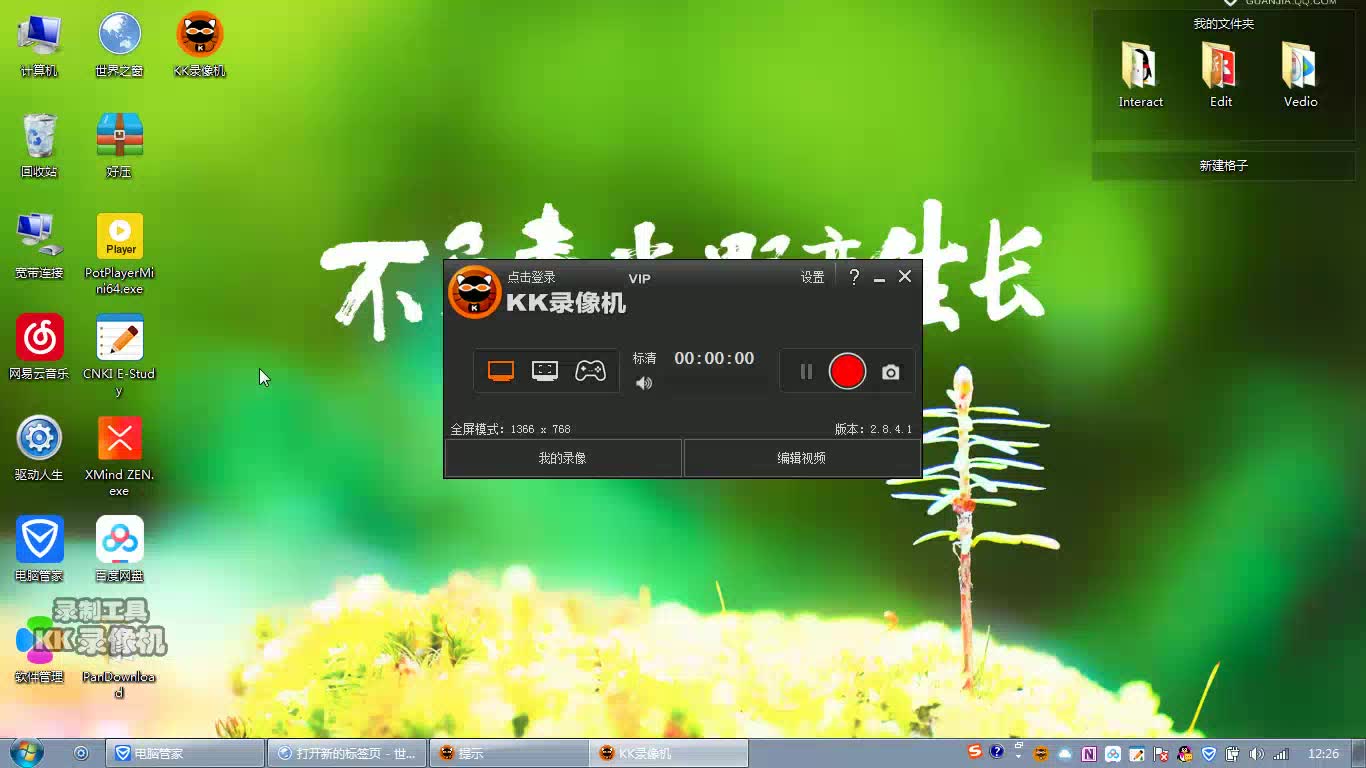Image resolution: width=1366 pixels, height=768 pixels.
Task: Select 计算机 desktop icon
Action: (39, 46)
